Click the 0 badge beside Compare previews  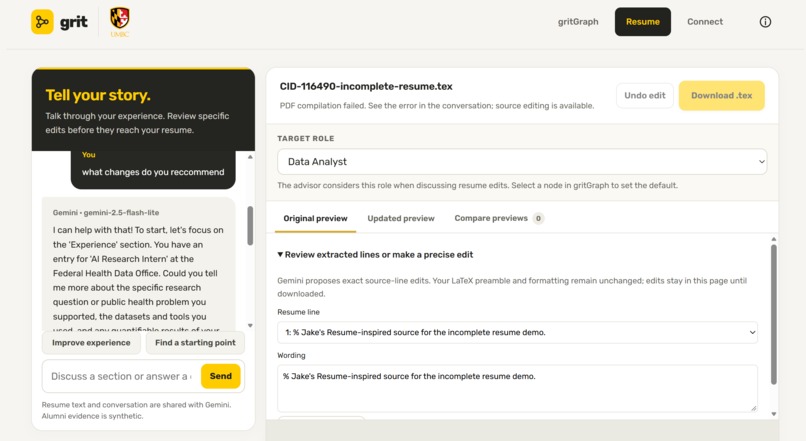(538, 218)
